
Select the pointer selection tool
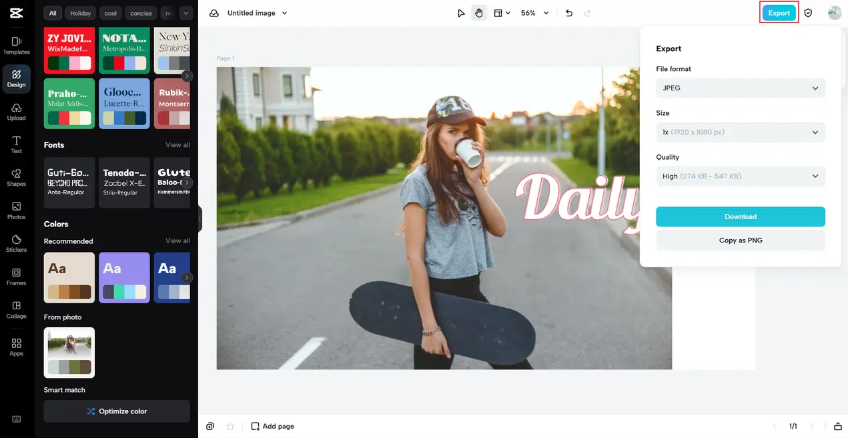461,13
